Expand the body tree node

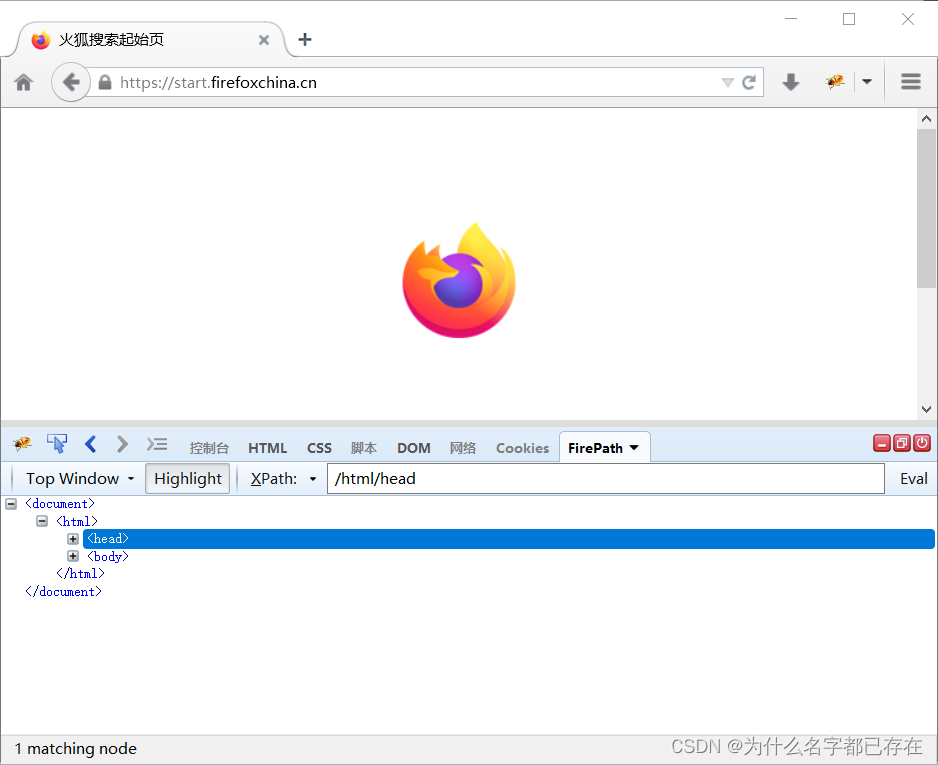[73, 556]
